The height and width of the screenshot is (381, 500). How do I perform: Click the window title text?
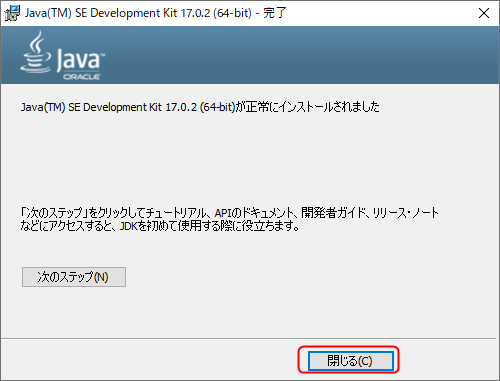tap(156, 13)
